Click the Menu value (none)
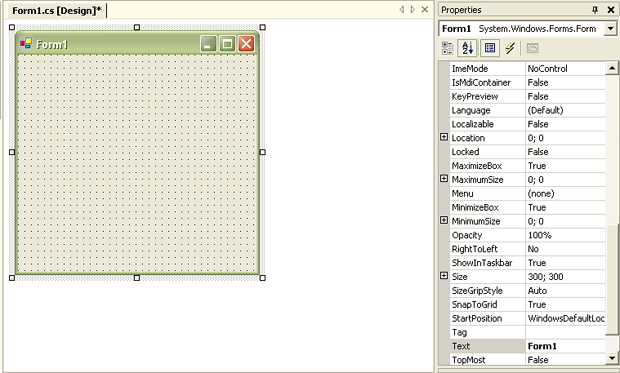 coord(541,193)
